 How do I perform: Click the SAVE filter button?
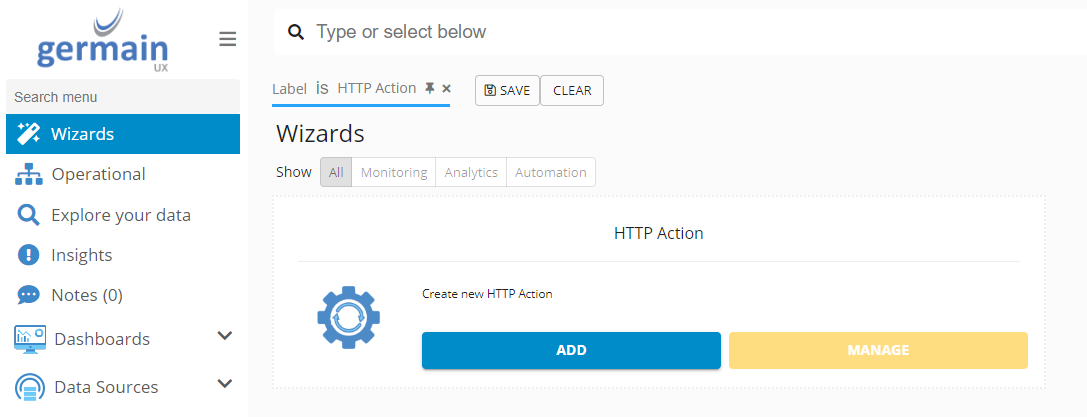[x=507, y=90]
